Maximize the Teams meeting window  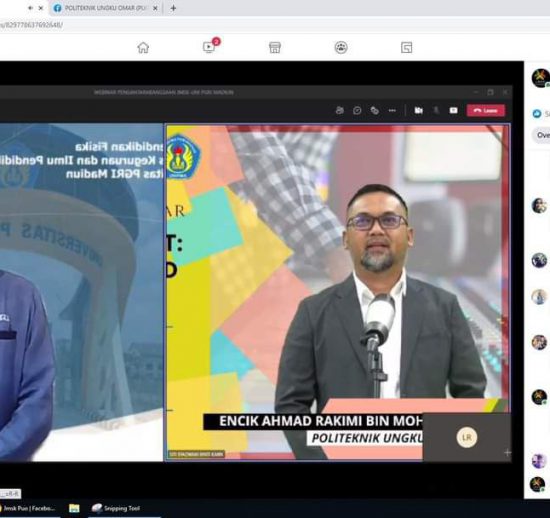click(490, 92)
